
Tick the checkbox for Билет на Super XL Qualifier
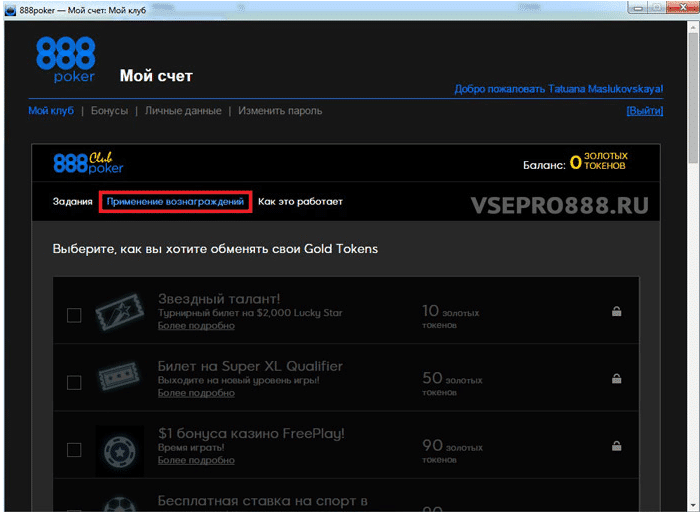coord(74,383)
